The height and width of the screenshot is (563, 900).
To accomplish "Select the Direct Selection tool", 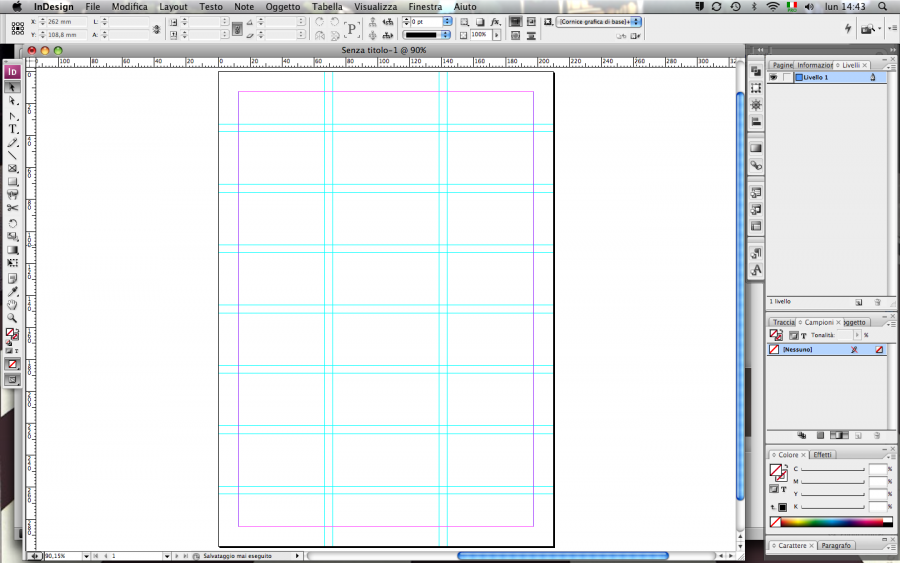I will coord(13,101).
